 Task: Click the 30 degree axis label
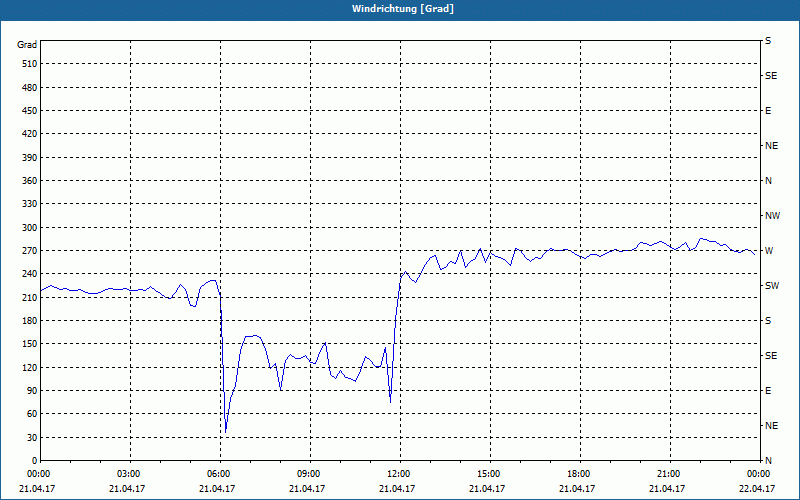(31, 438)
